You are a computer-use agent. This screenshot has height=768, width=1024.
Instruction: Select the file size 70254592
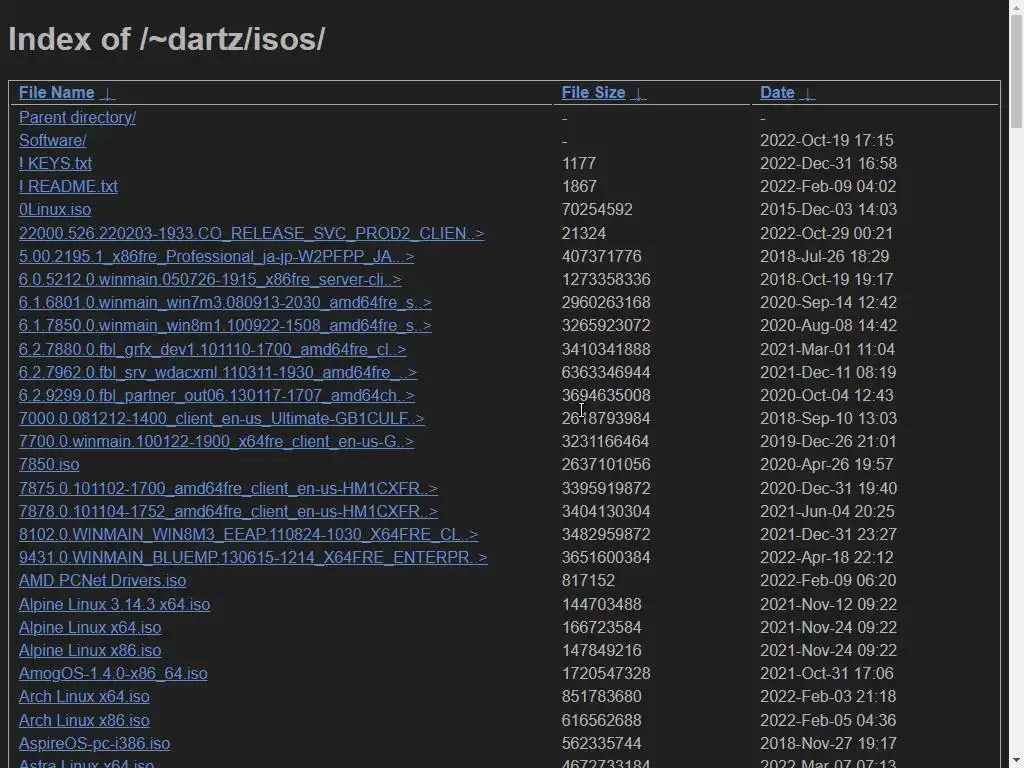597,210
